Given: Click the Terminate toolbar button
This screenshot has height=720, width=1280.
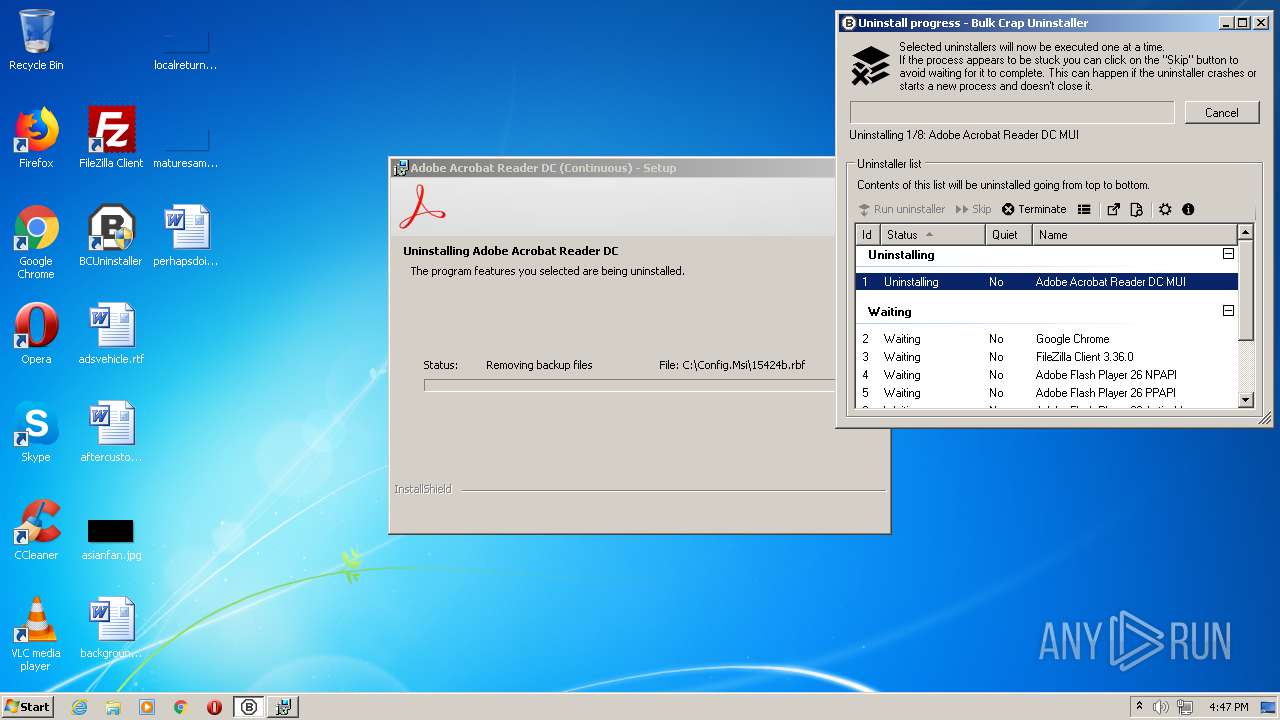Looking at the screenshot, I should coord(1034,209).
